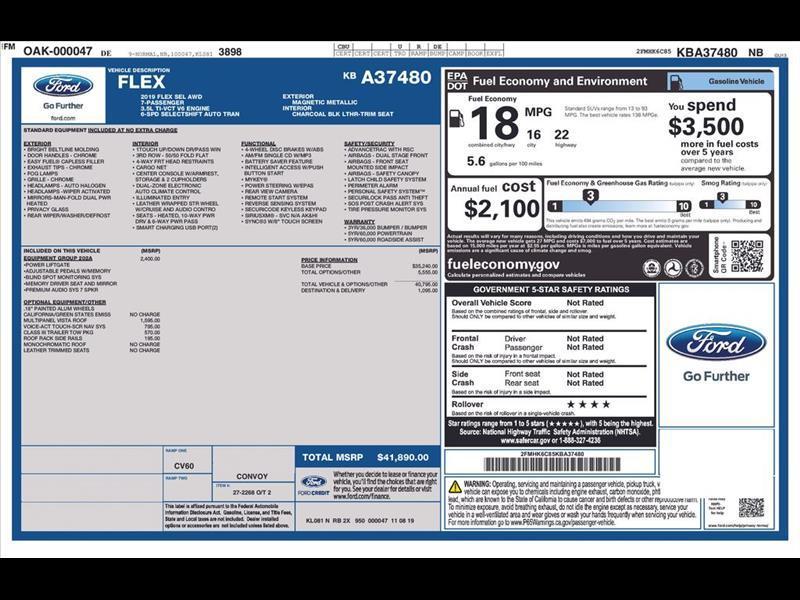Viewport: 800px width, 600px height.
Task: Click the 16 city MPG value
Action: pyautogui.click(x=534, y=135)
